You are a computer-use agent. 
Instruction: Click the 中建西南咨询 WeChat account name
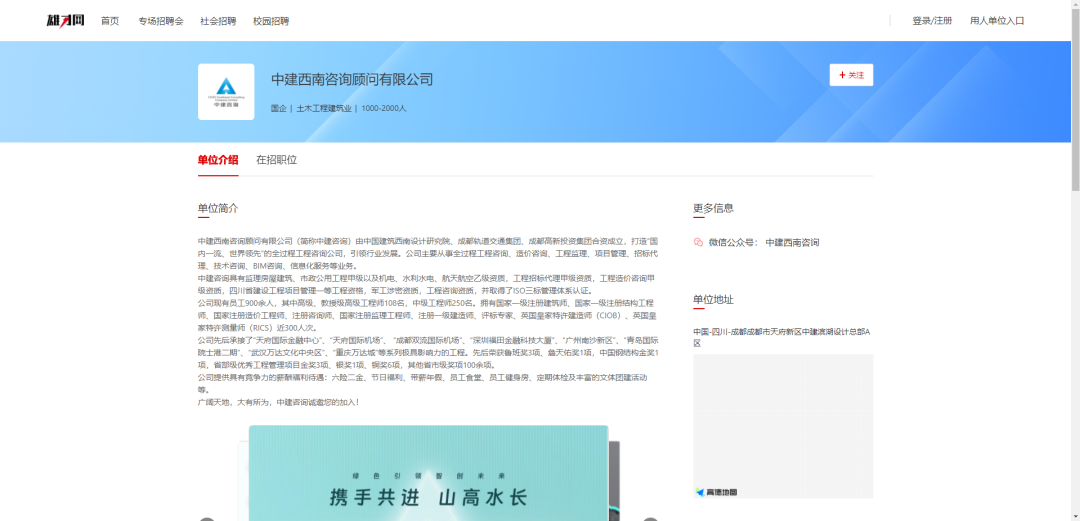coord(792,243)
